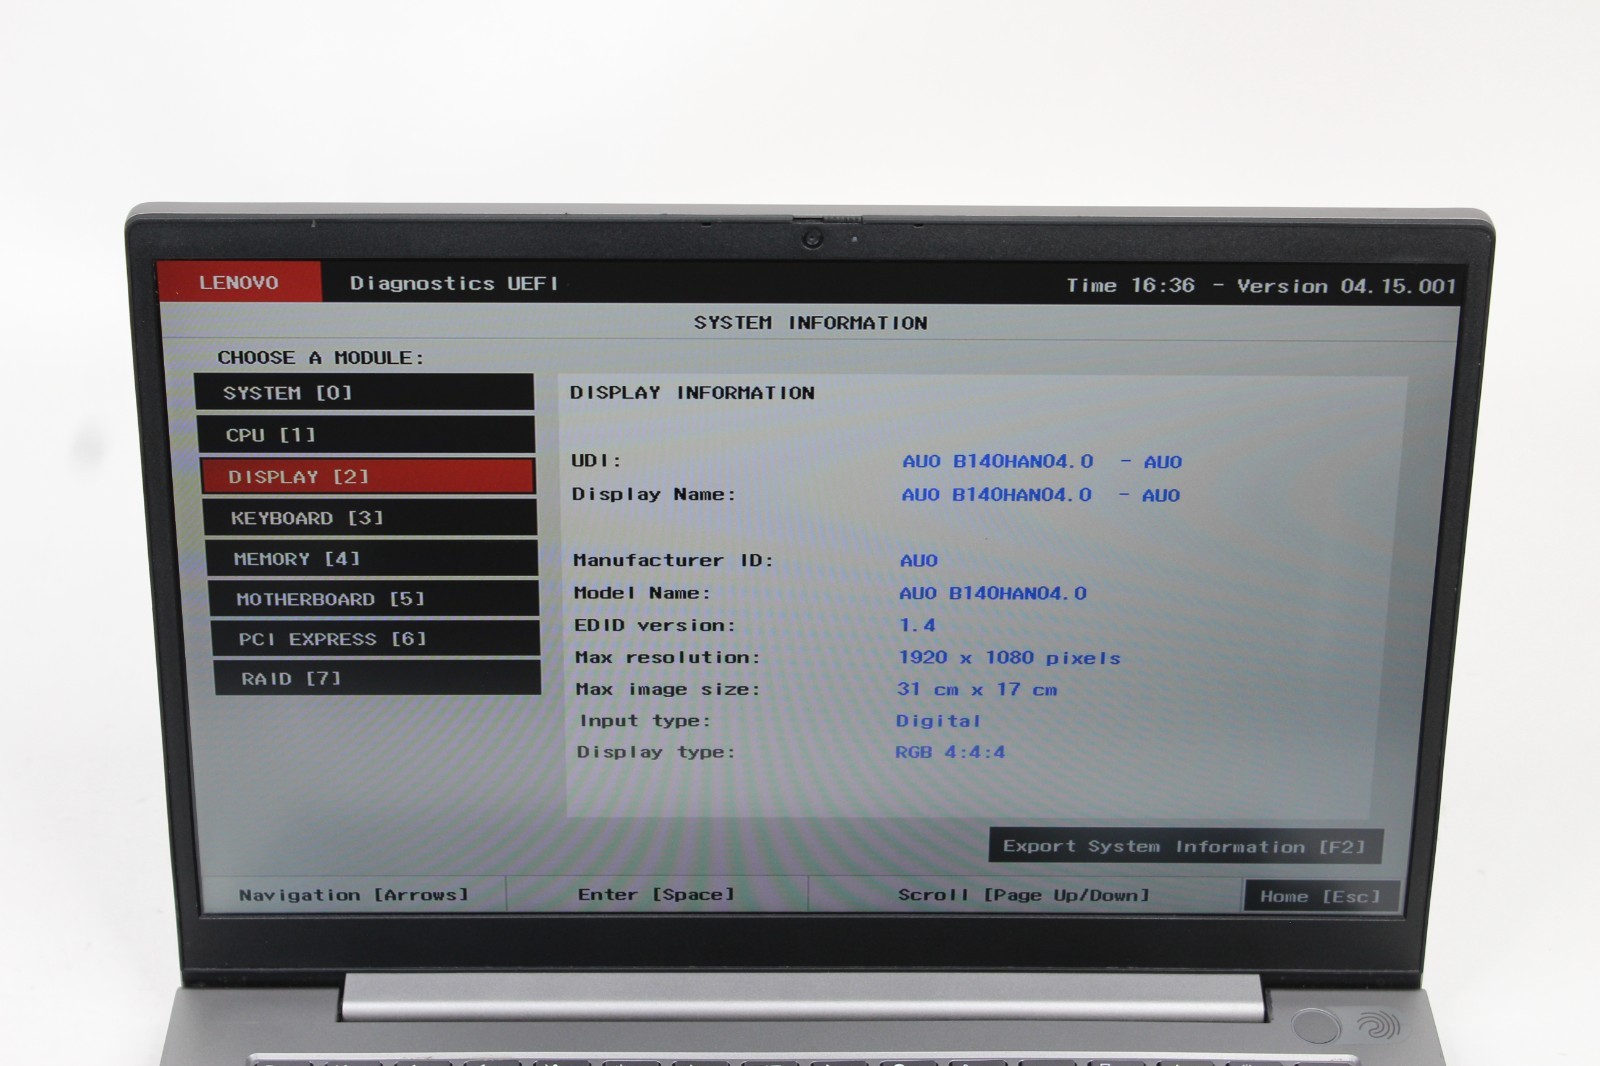Open the MOTHERBOARD [5] module
The width and height of the screenshot is (1600, 1066).
click(374, 598)
